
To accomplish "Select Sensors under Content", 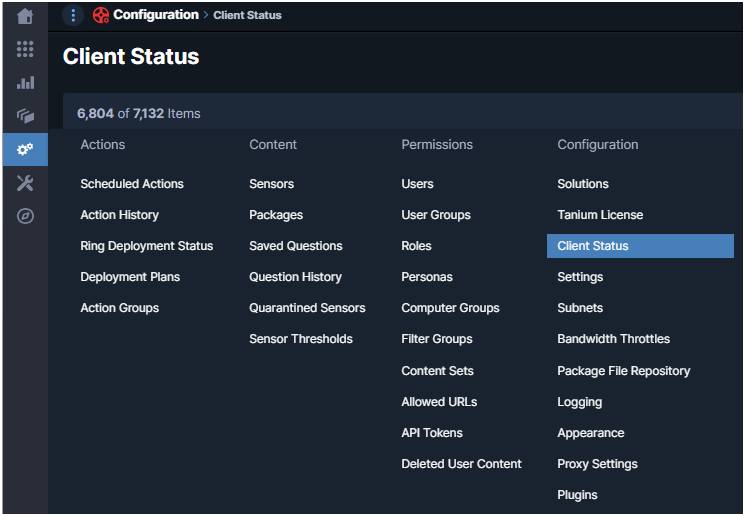I will click(271, 184).
